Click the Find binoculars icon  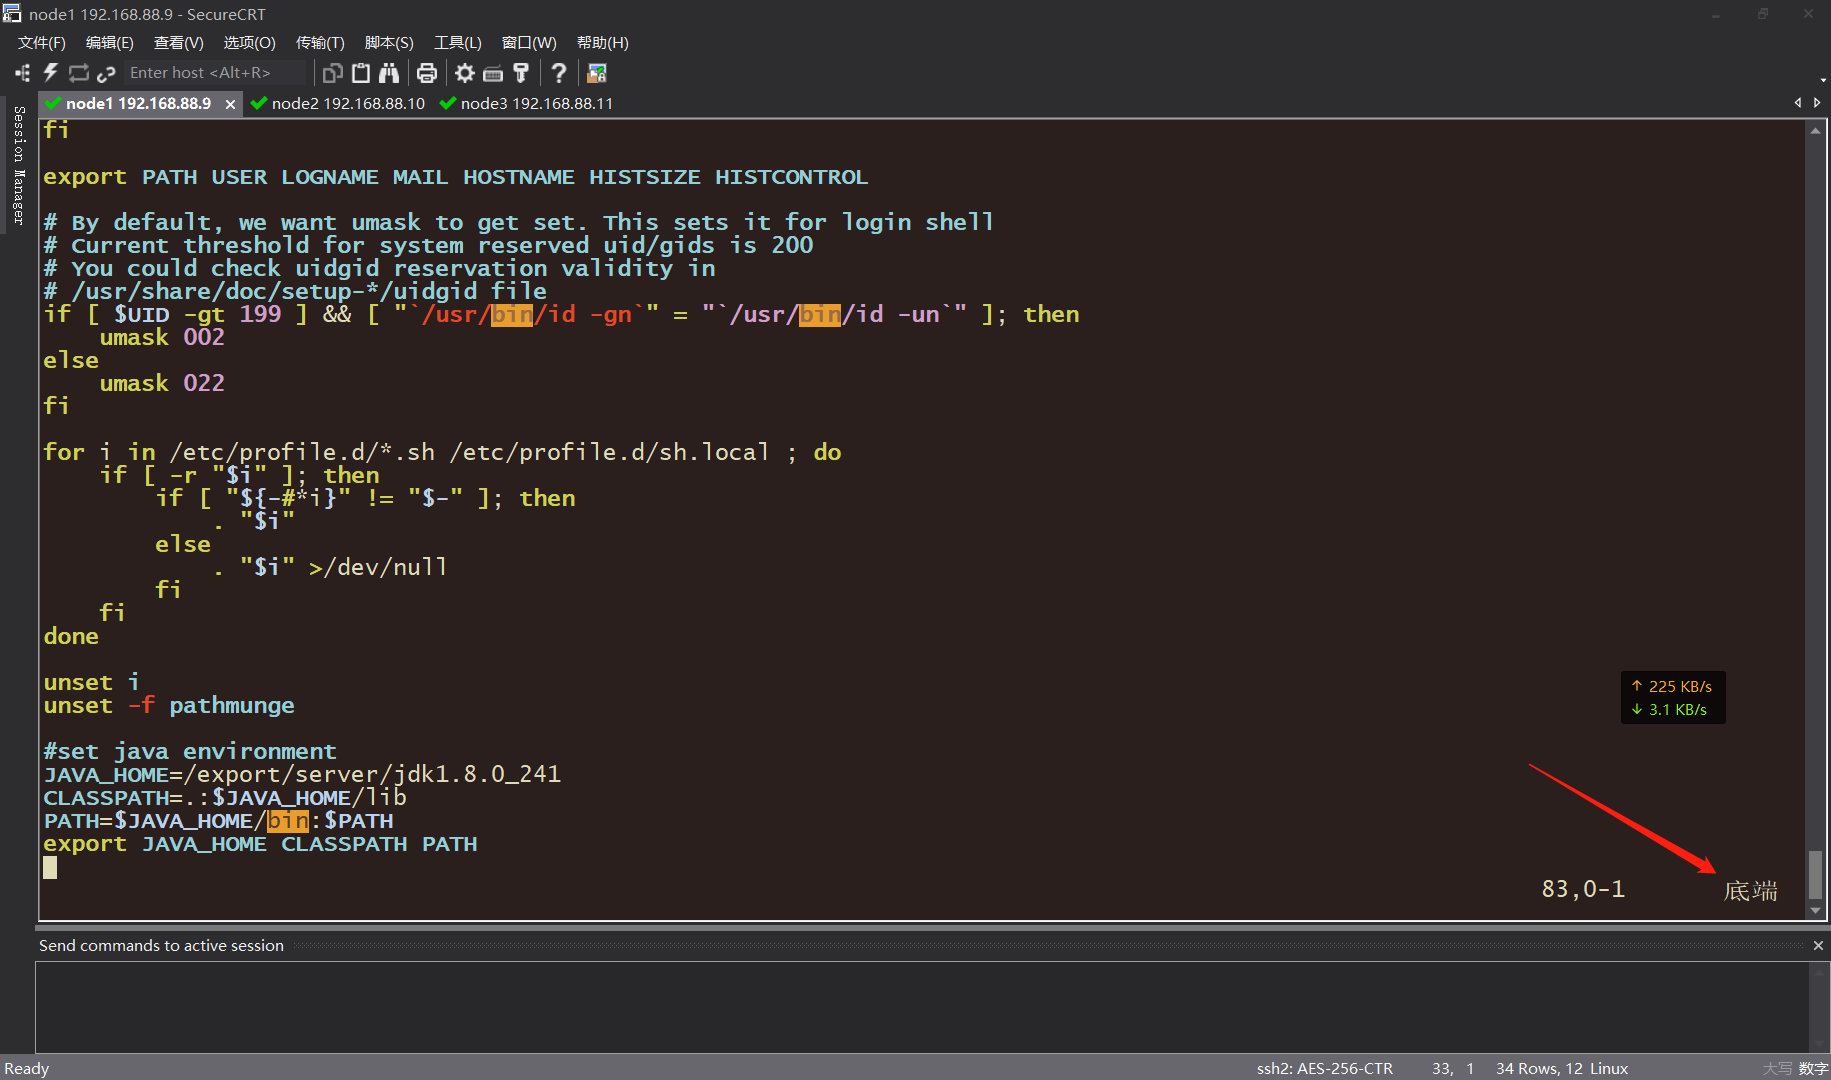pyautogui.click(x=389, y=73)
